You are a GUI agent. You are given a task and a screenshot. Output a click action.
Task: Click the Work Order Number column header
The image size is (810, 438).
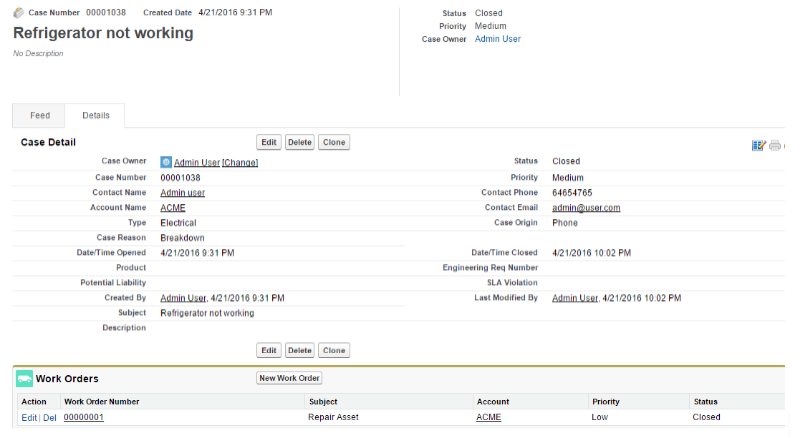point(101,402)
